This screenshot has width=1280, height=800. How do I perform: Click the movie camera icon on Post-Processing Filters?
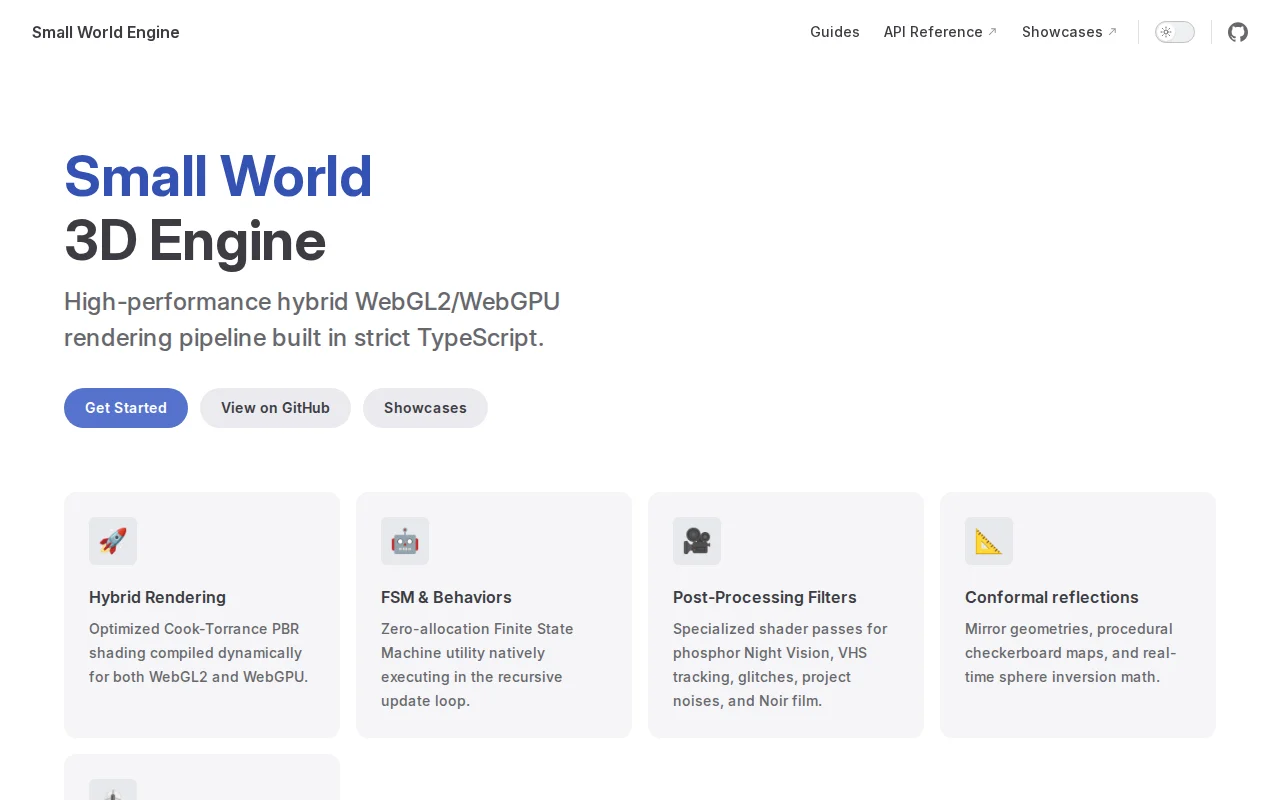[x=697, y=541]
